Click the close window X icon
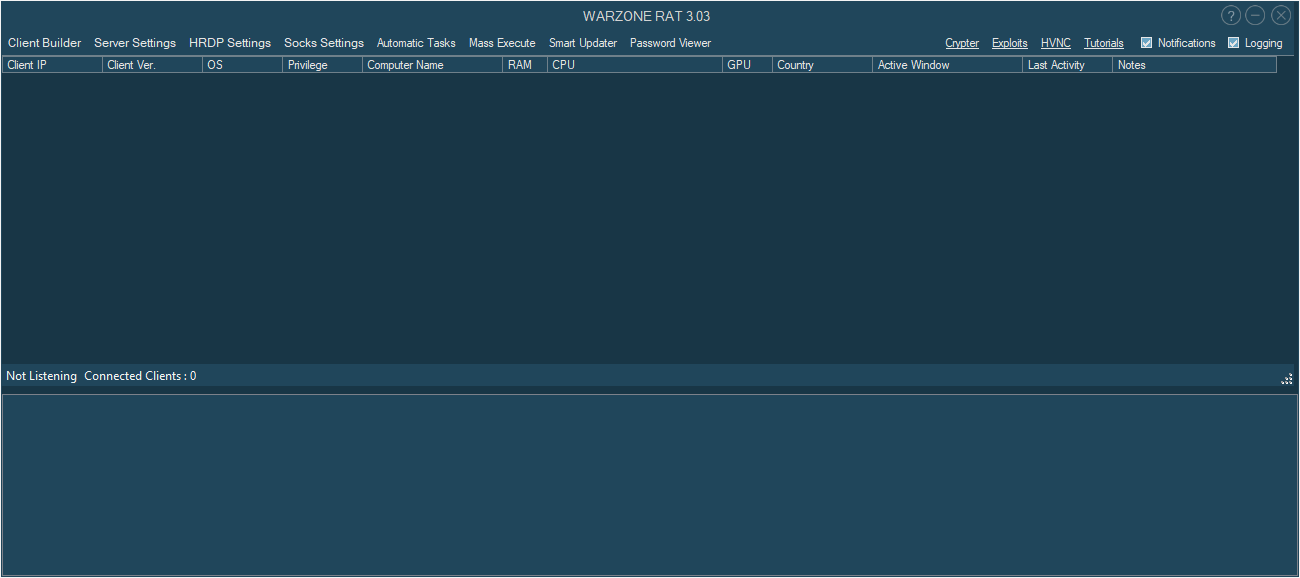 click(1281, 15)
